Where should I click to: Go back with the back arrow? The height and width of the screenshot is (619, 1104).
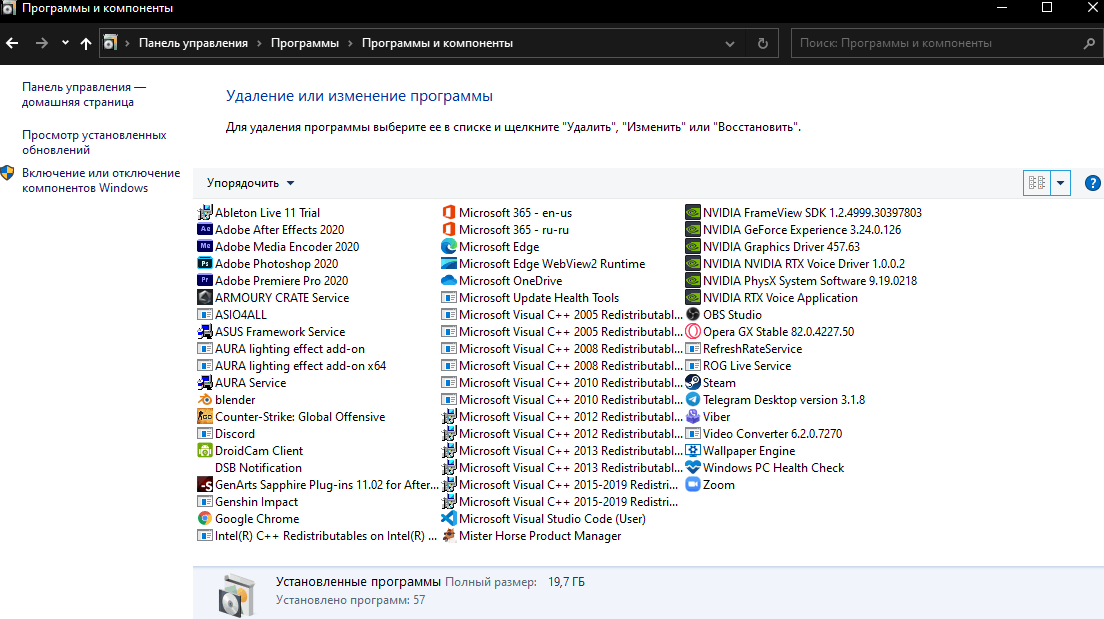coord(12,43)
